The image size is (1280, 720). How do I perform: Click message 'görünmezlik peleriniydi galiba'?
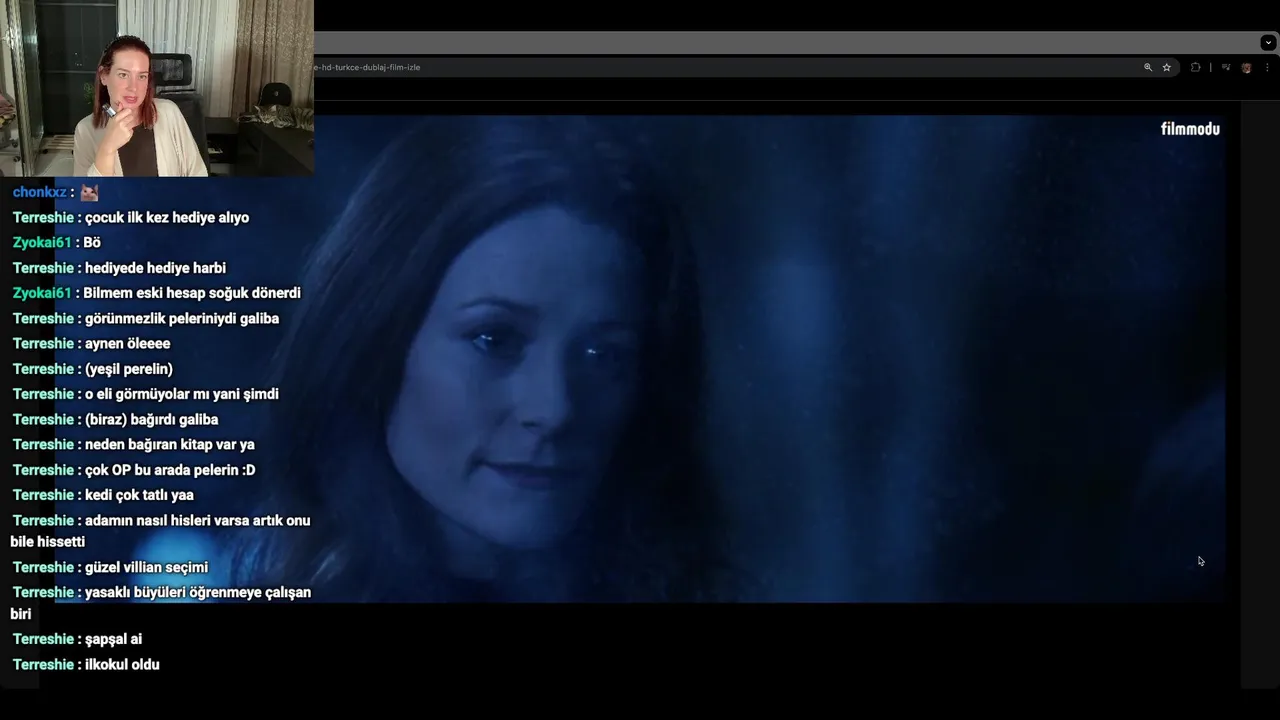point(182,319)
